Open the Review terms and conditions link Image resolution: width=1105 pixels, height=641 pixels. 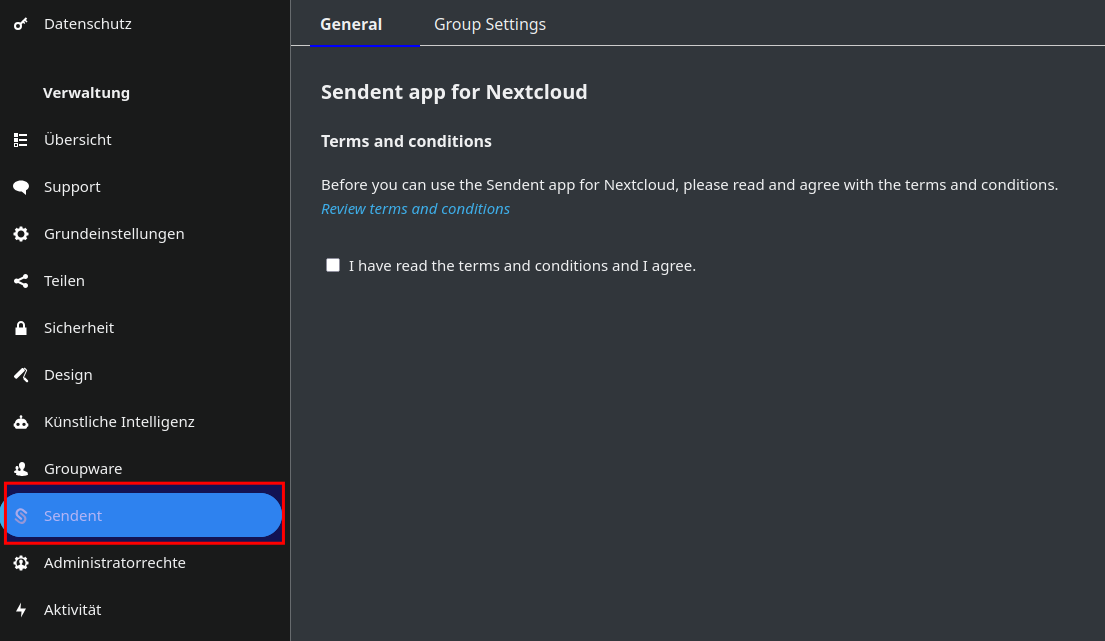pos(415,209)
